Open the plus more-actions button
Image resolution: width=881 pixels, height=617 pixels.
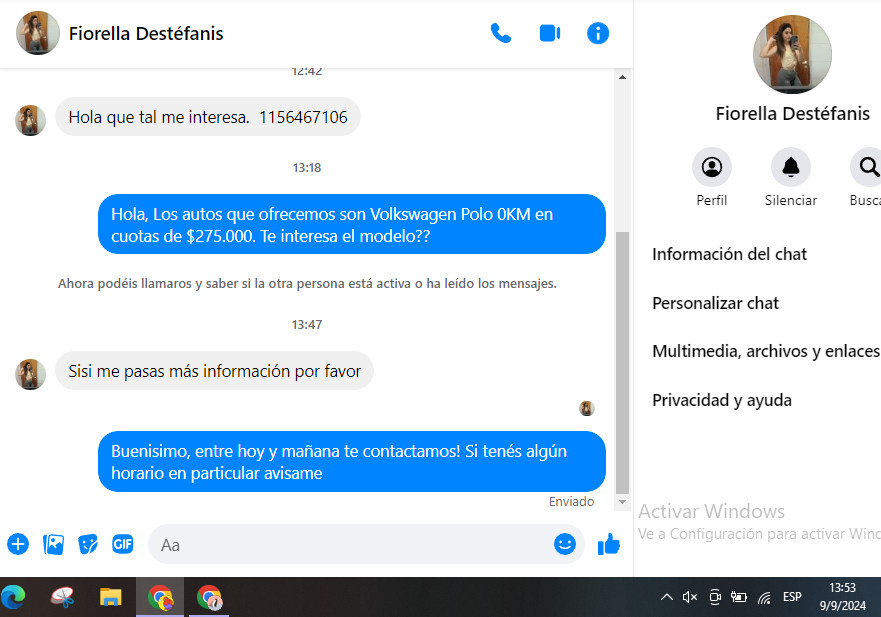coord(18,544)
